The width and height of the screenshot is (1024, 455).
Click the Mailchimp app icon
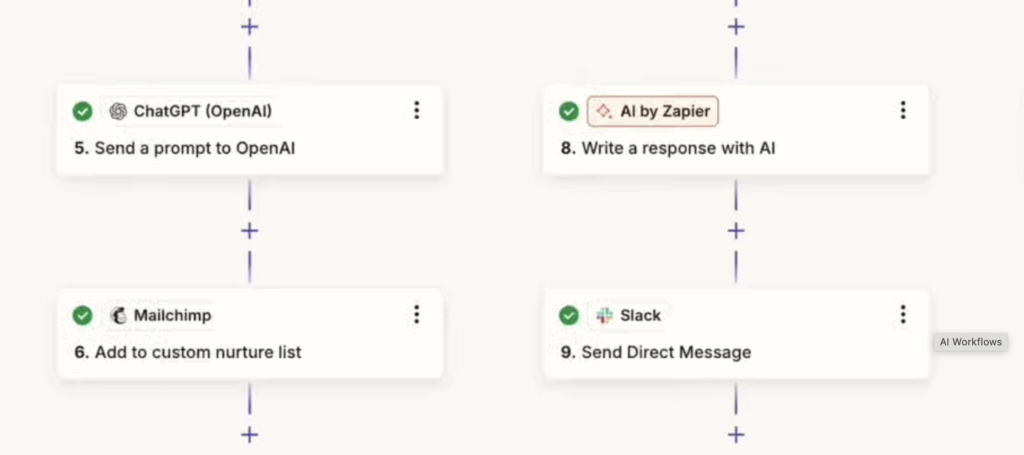tap(118, 315)
